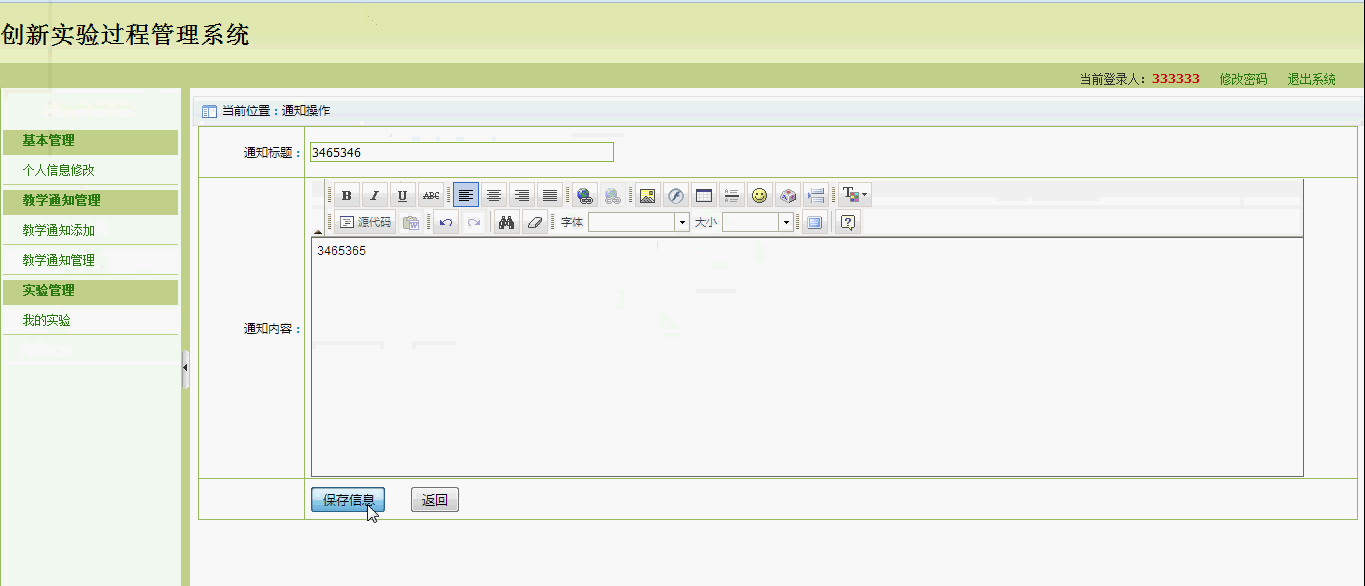Image resolution: width=1365 pixels, height=586 pixels.
Task: Justify text in the editor
Action: point(550,196)
